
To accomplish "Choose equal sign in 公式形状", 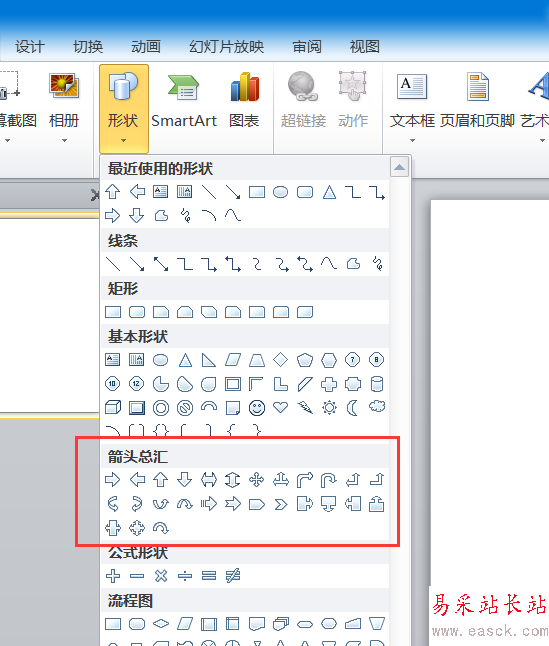I will pyautogui.click(x=209, y=576).
